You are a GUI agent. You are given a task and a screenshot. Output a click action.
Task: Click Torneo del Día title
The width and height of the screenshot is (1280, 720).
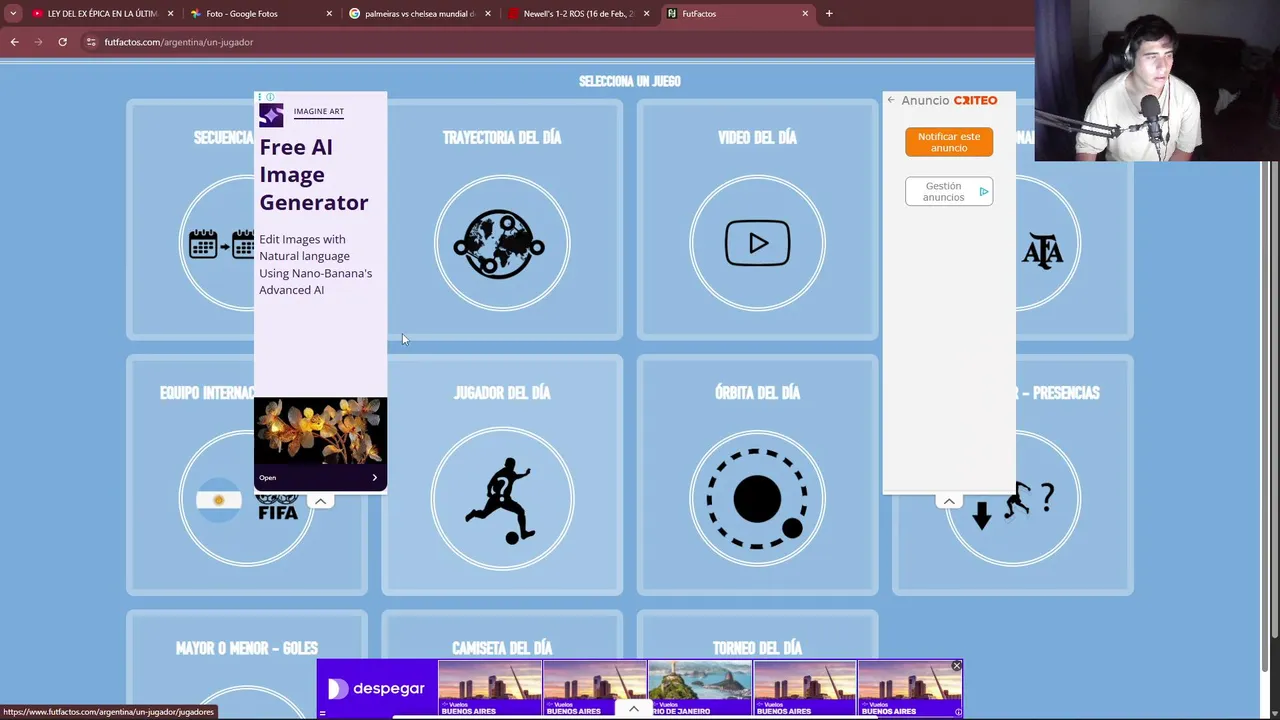757,648
